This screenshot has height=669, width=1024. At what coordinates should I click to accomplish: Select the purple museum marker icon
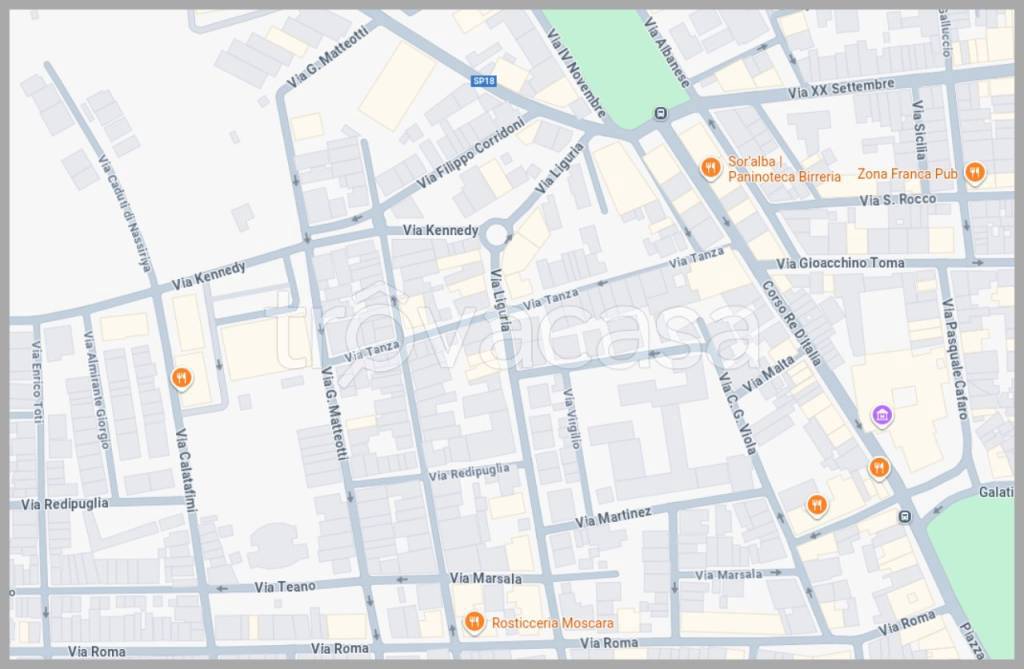[x=881, y=415]
